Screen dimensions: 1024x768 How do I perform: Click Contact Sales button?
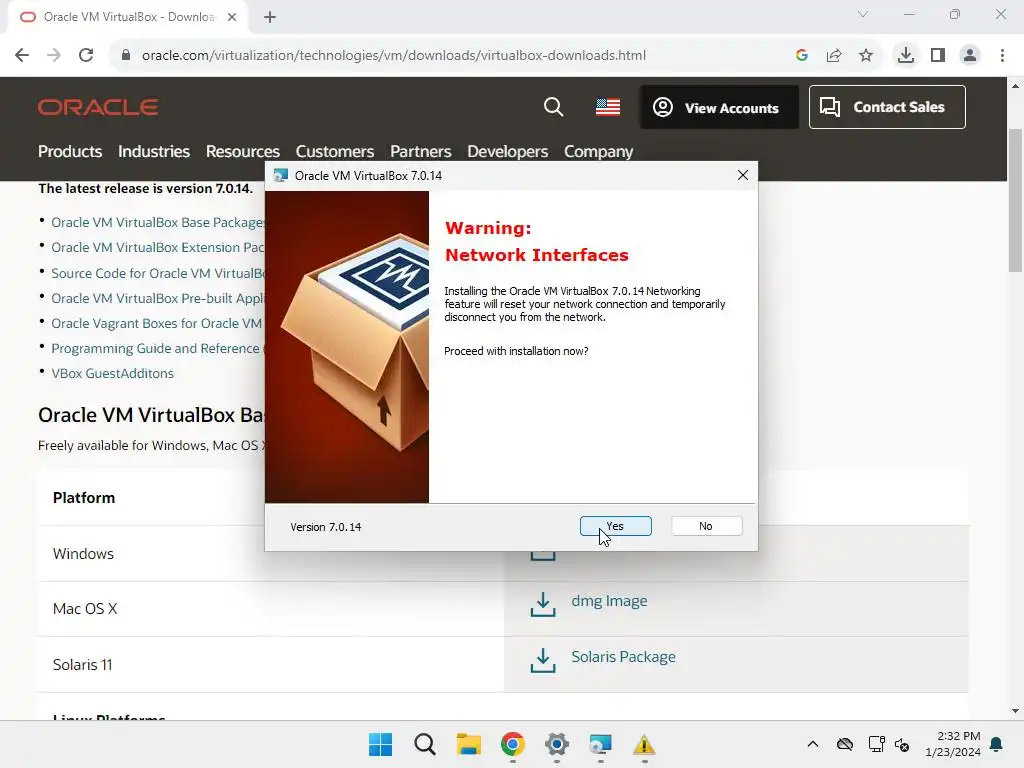point(887,107)
